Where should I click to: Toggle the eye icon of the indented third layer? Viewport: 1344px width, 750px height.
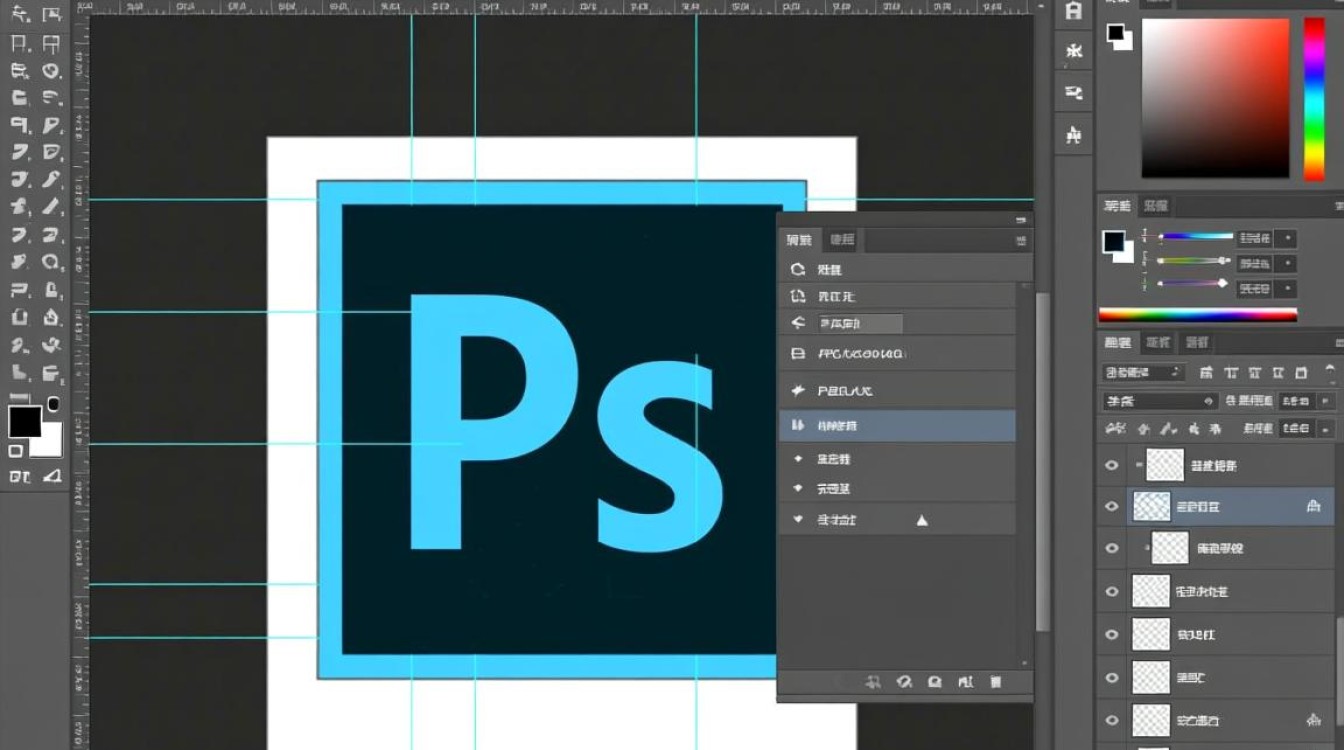click(x=1111, y=548)
